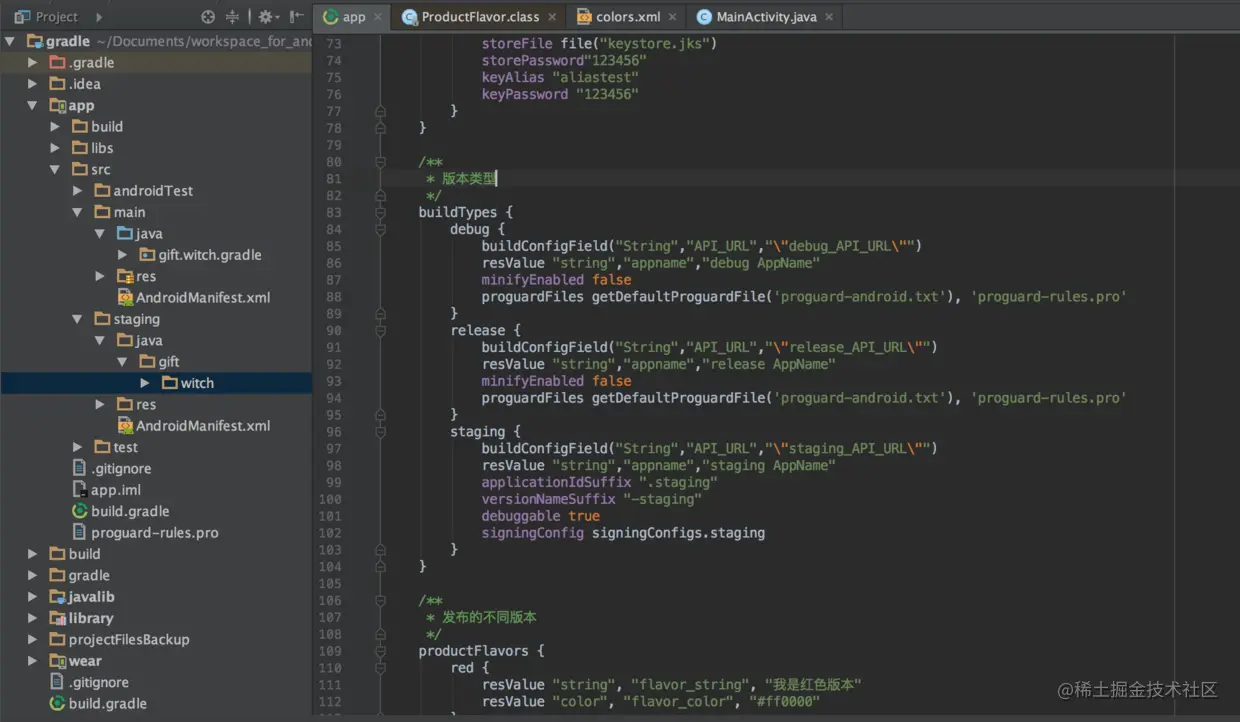Fold the release block at line 90
Screen dimensions: 1240x722
tap(380, 330)
